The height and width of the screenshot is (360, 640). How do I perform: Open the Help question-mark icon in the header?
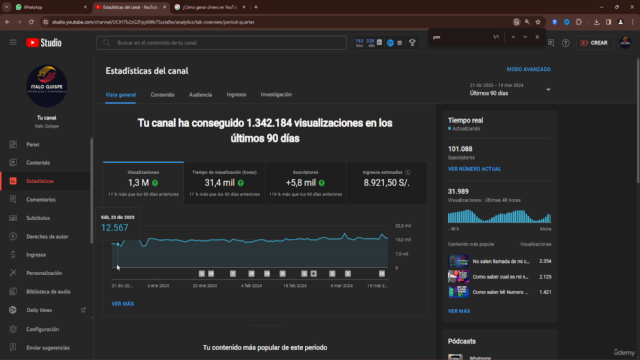coord(566,43)
